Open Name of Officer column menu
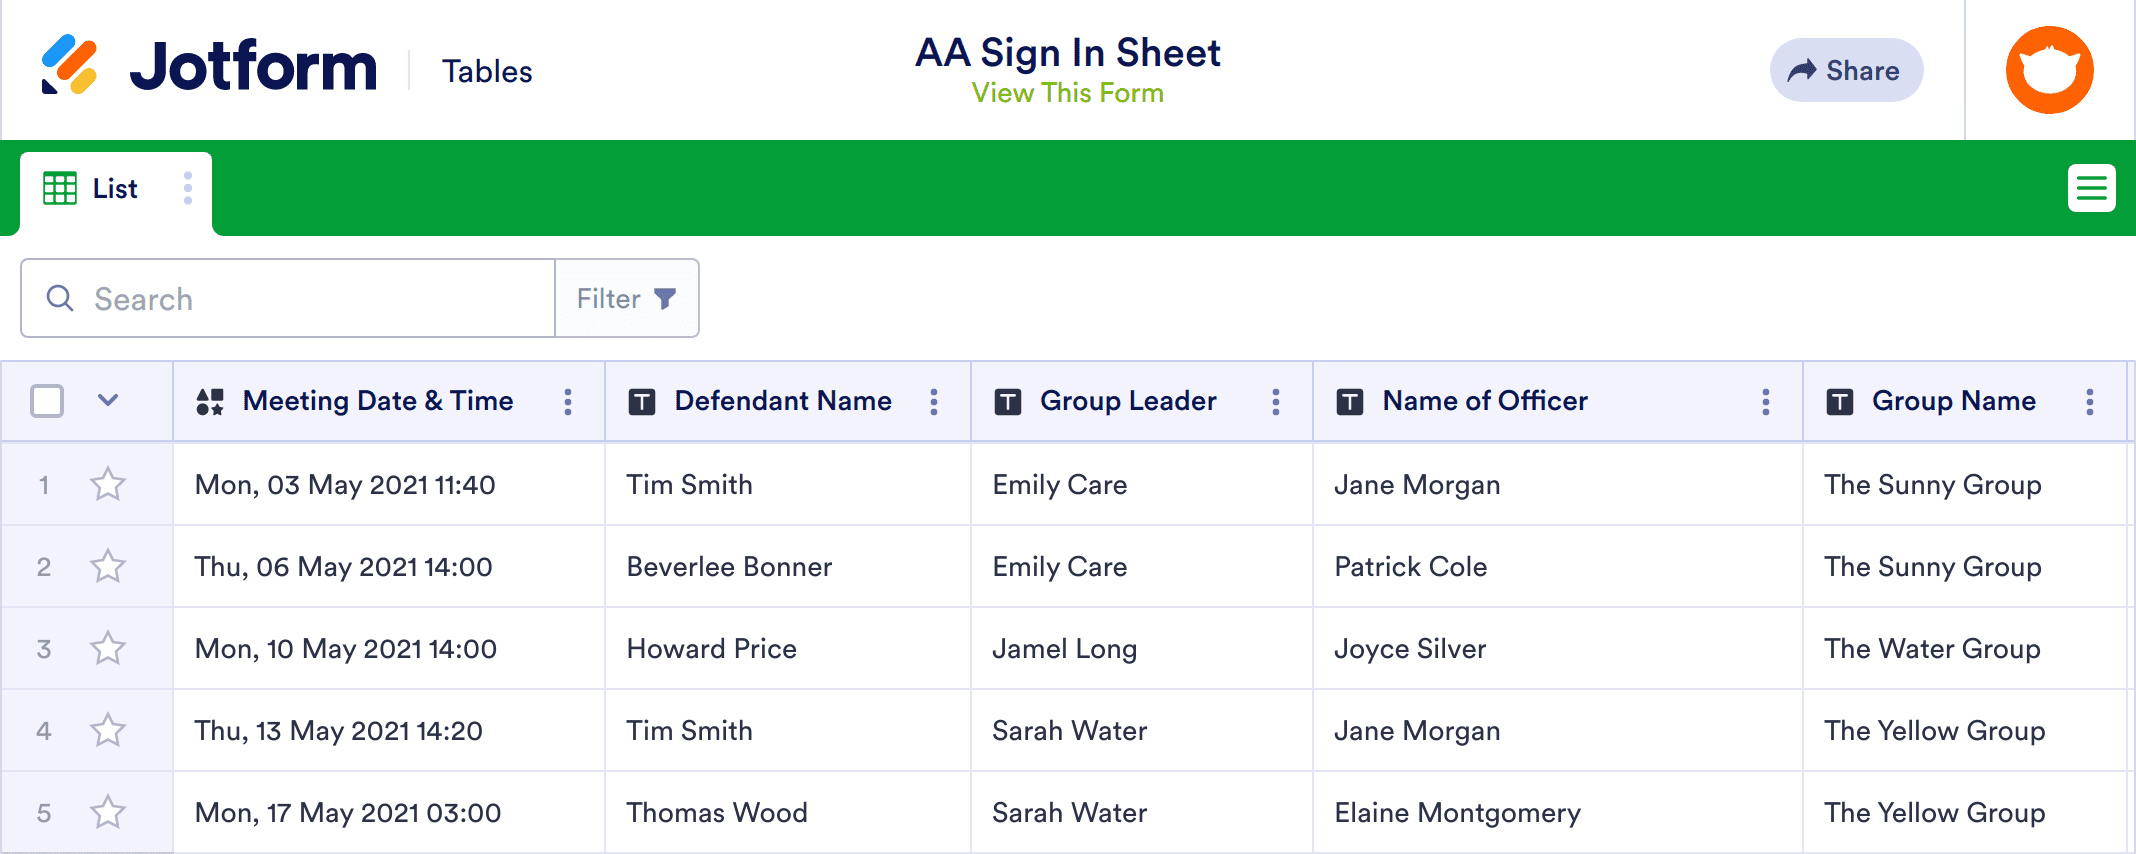The height and width of the screenshot is (854, 2136). [1766, 402]
